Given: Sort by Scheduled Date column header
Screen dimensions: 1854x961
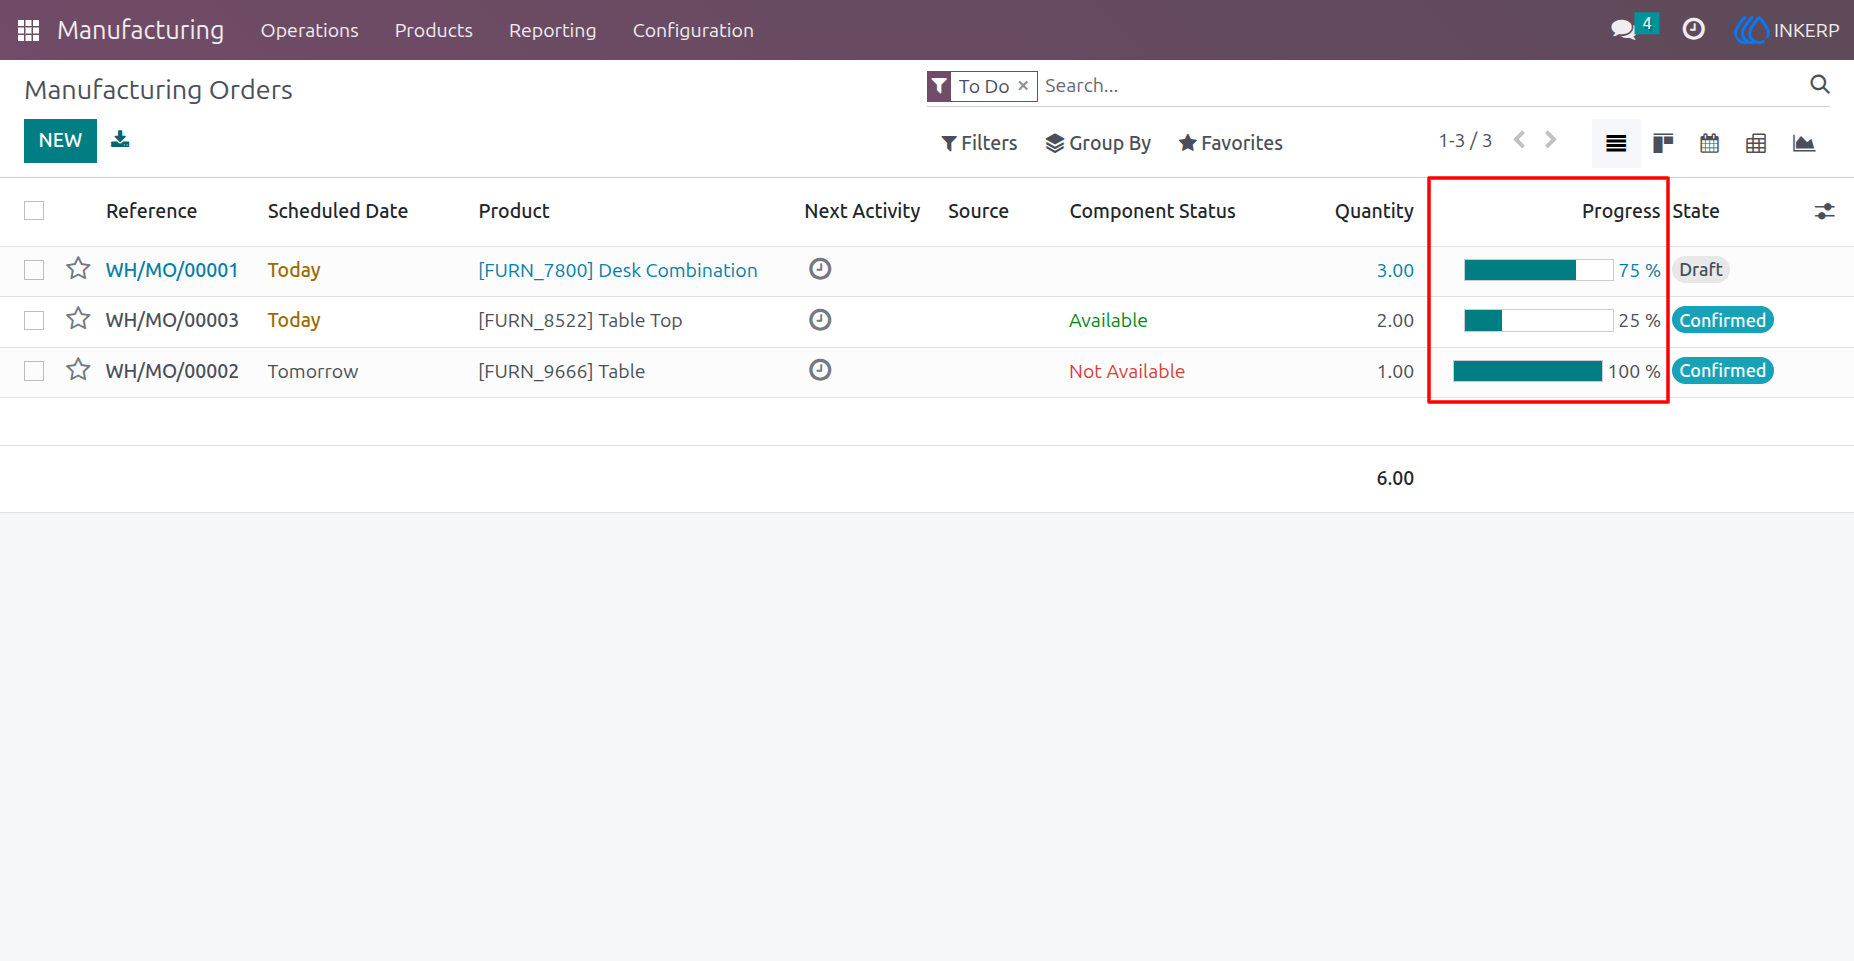Looking at the screenshot, I should (x=337, y=211).
